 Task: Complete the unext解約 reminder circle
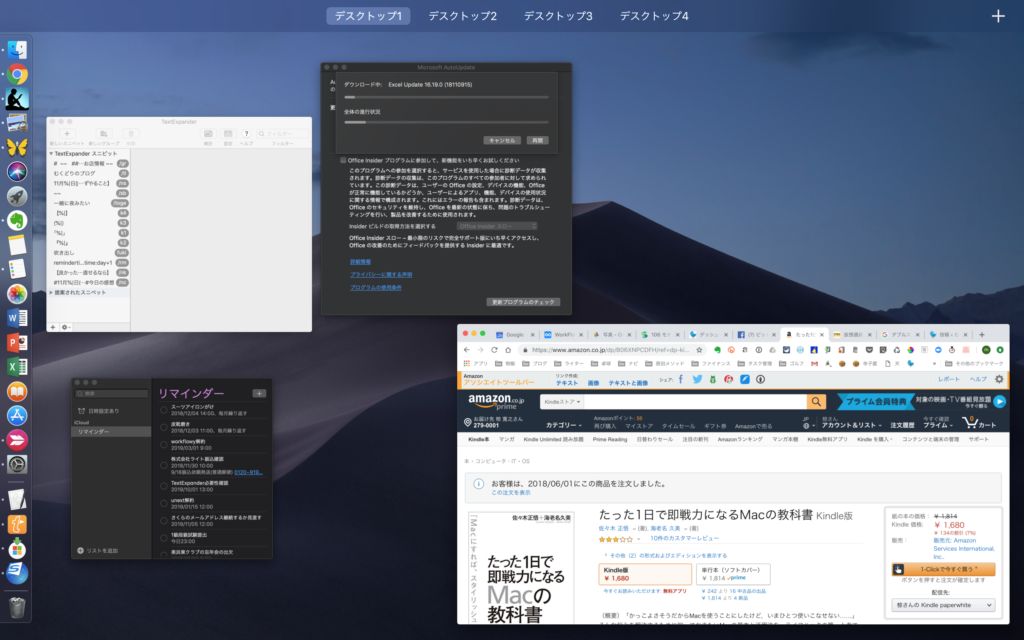coord(163,503)
